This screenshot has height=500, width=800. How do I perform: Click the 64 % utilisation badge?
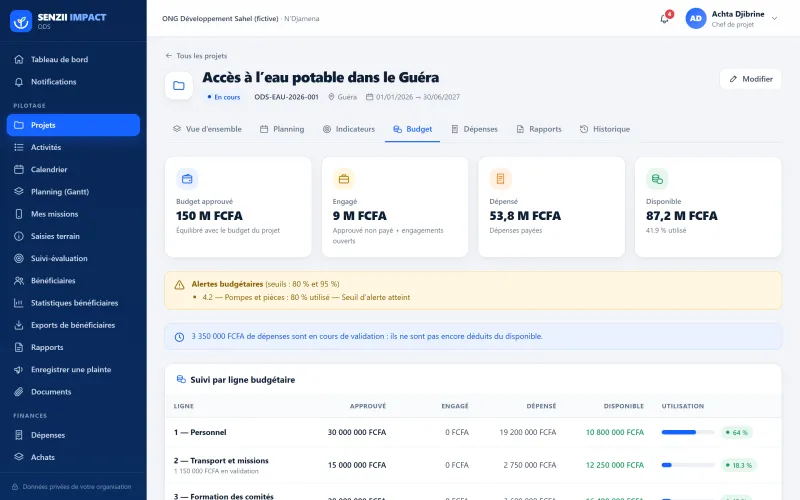(737, 433)
